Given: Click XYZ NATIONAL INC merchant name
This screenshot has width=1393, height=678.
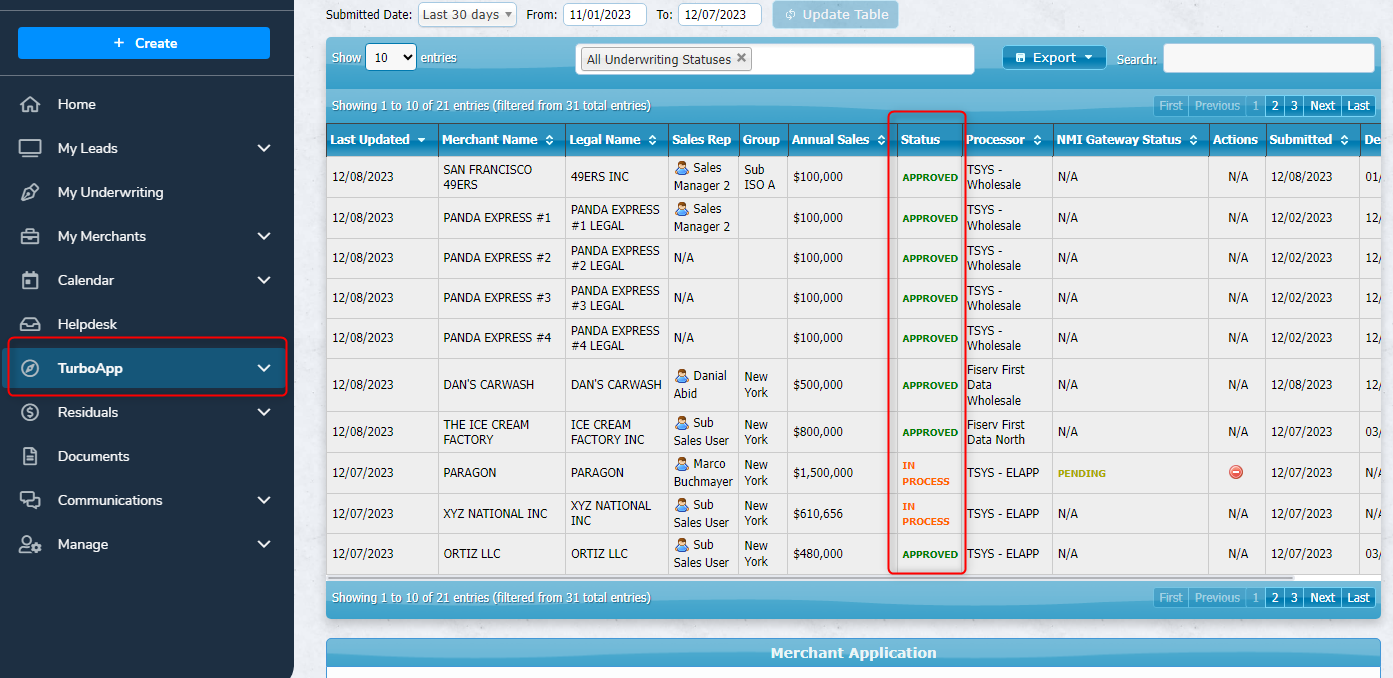Looking at the screenshot, I should point(495,513).
